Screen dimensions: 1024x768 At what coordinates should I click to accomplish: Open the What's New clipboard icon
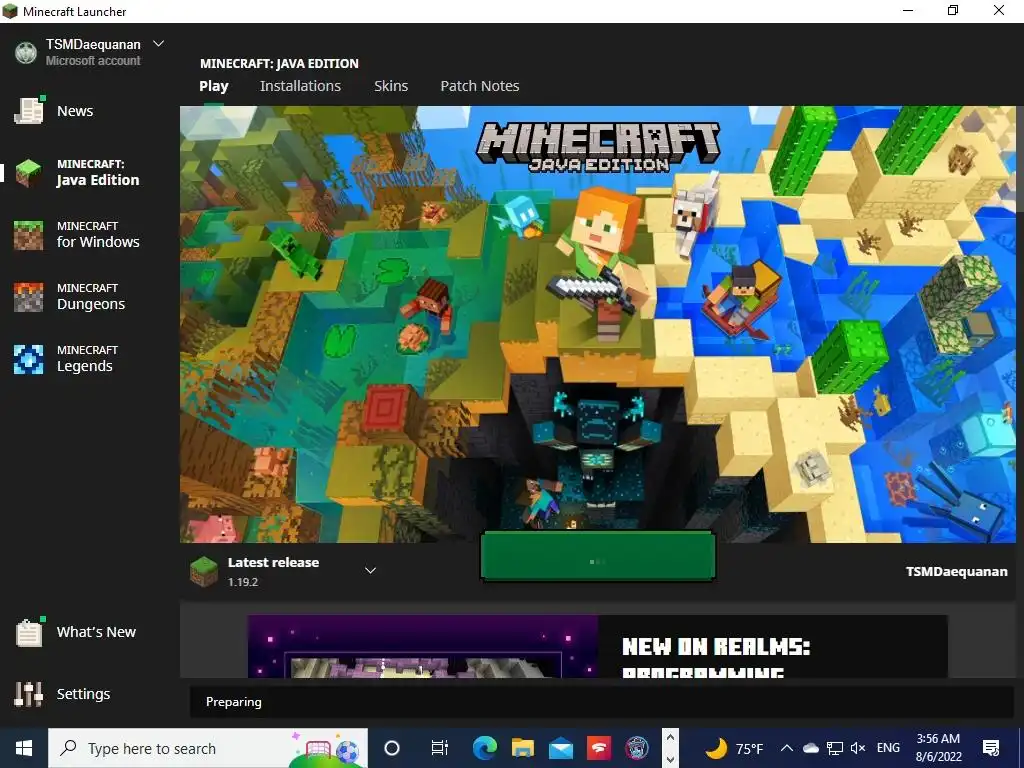29,632
